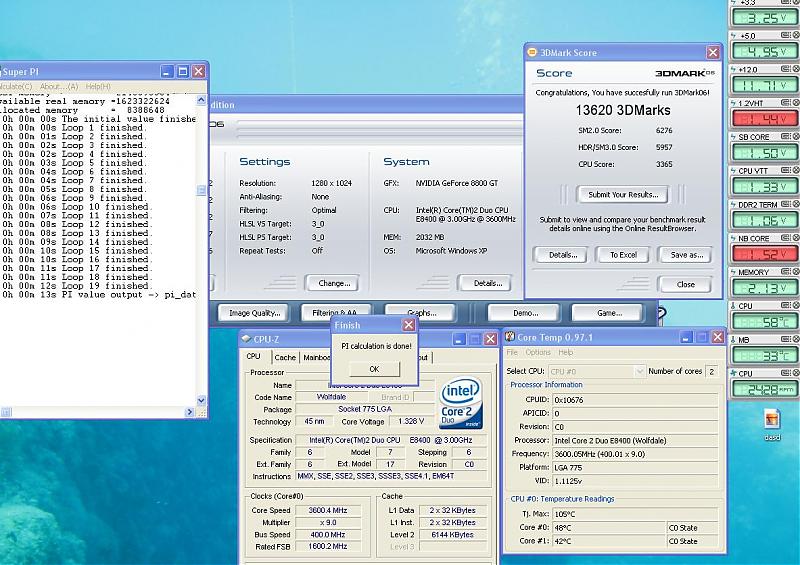Click Details... under System in 3DMark06
The width and height of the screenshot is (800, 565).
coord(487,283)
